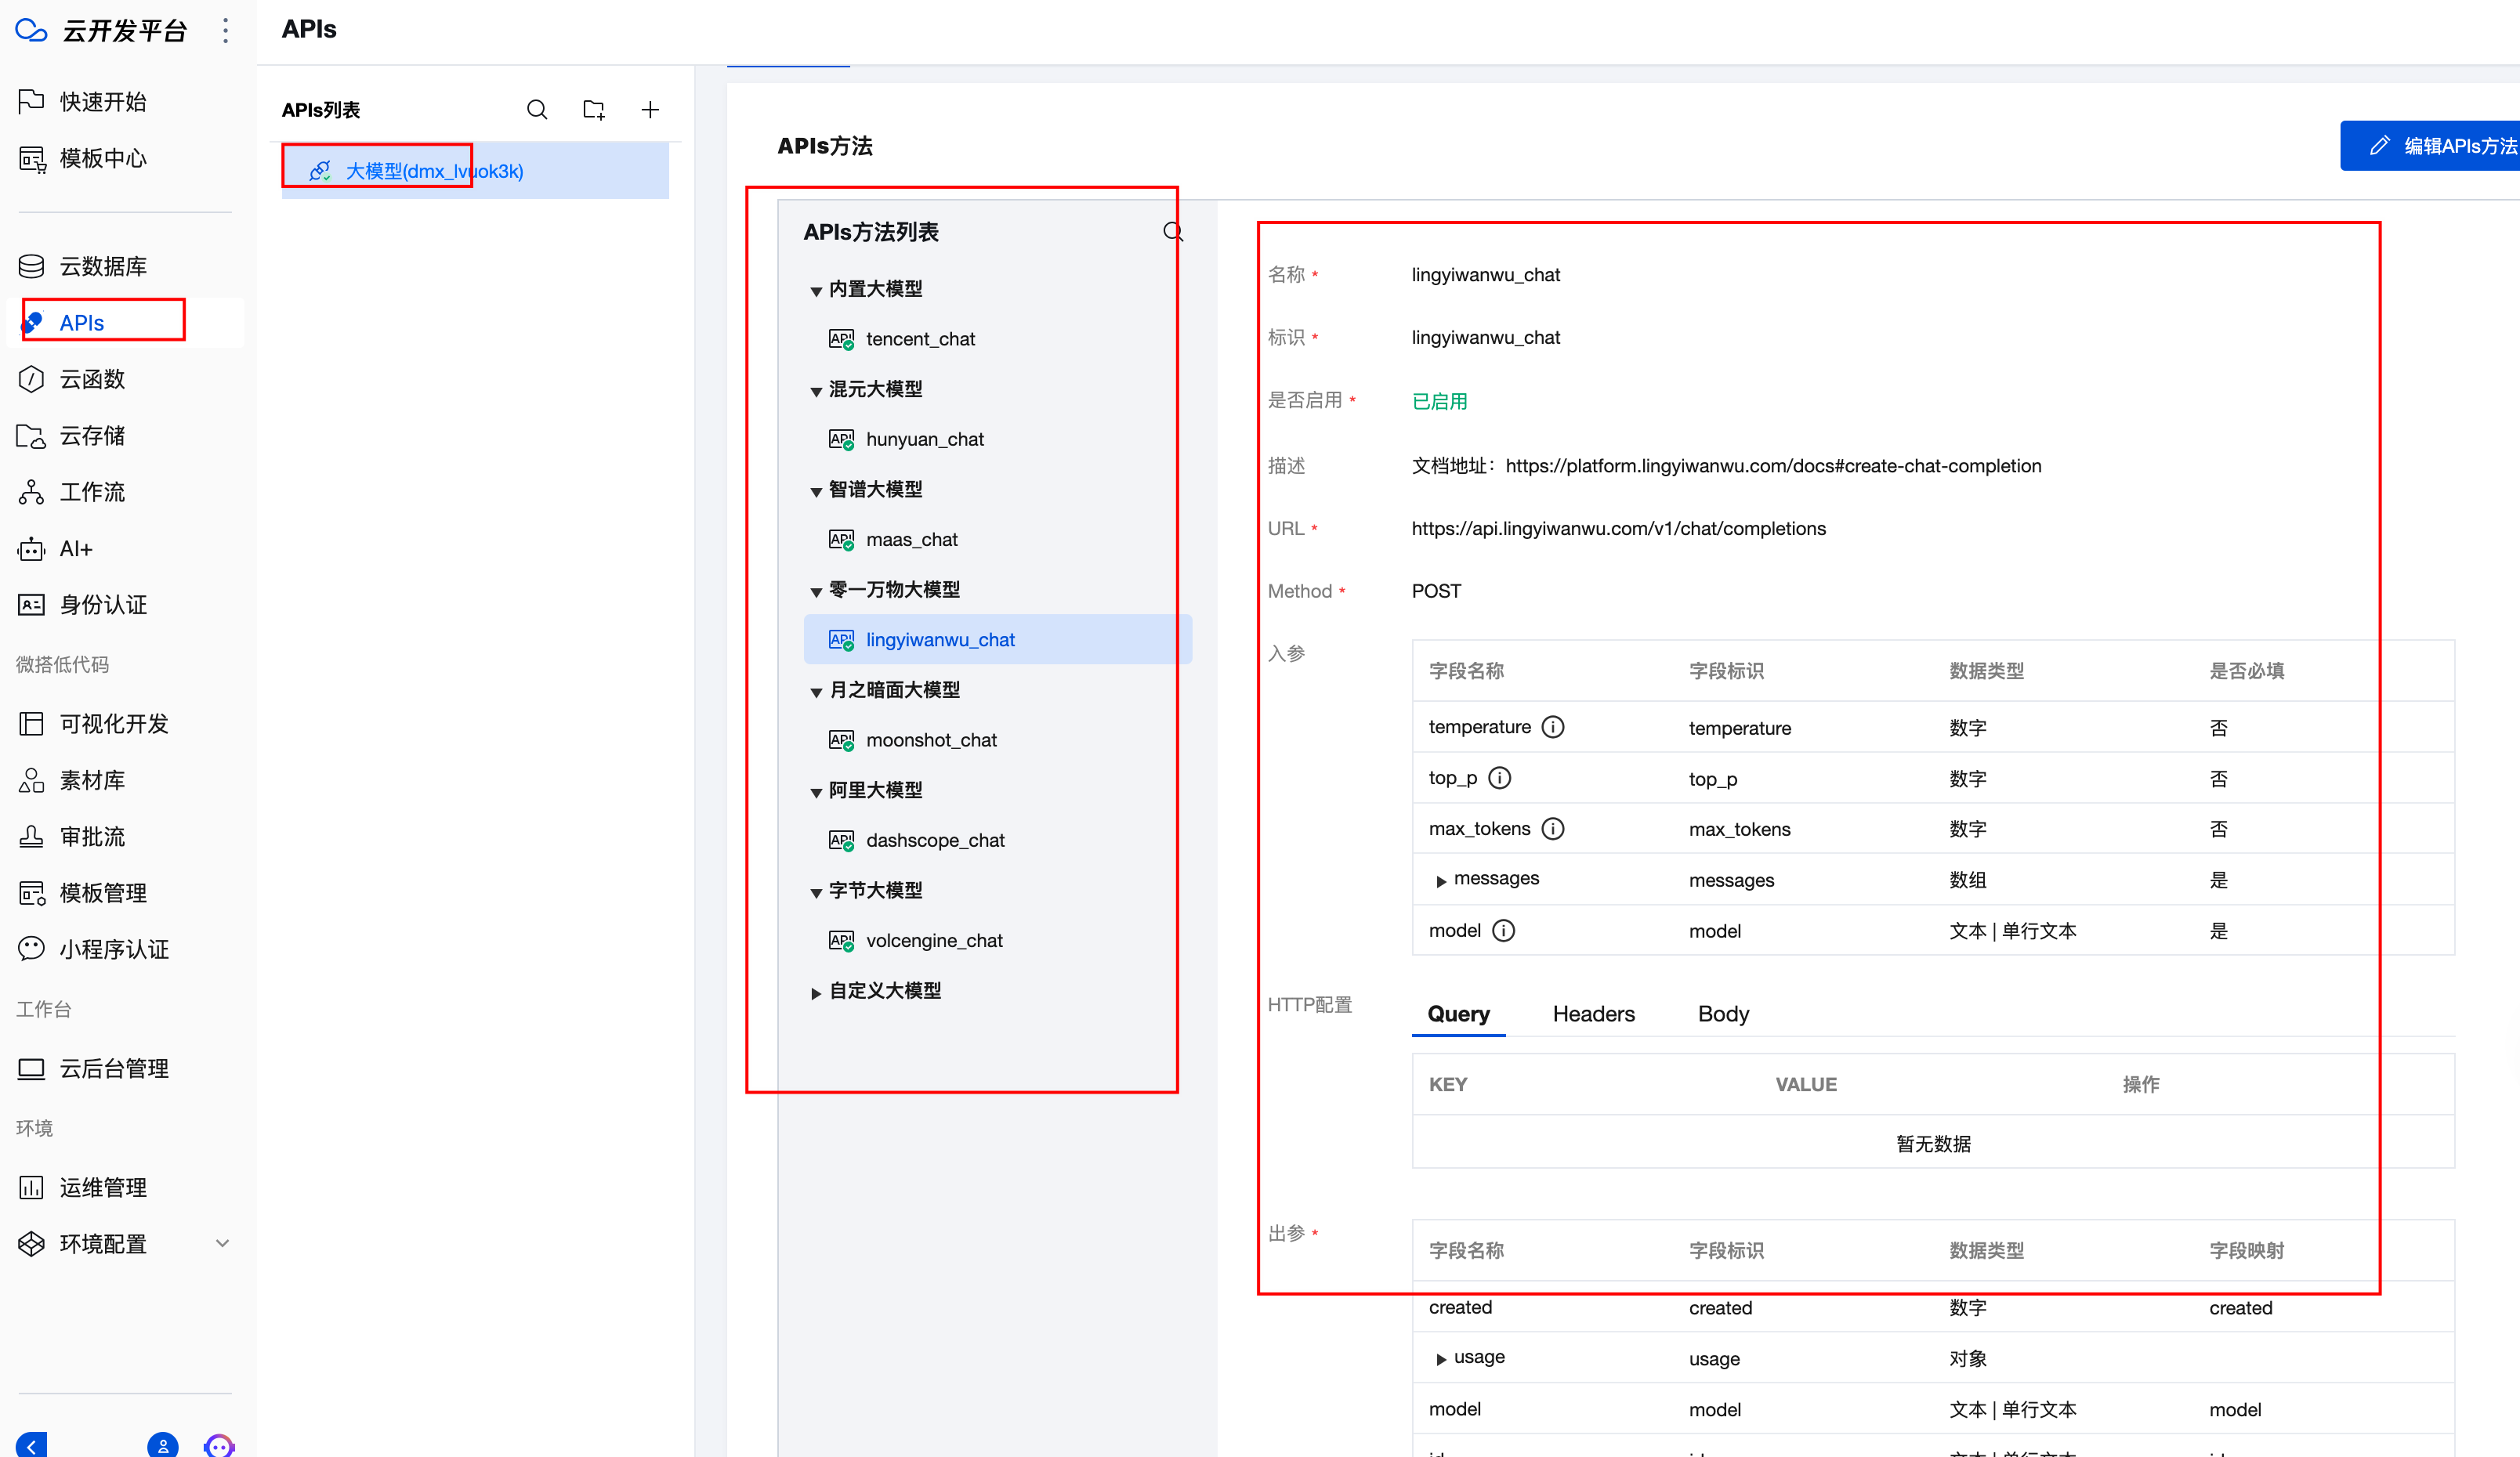Collapse the 混元大模型 group

816,391
